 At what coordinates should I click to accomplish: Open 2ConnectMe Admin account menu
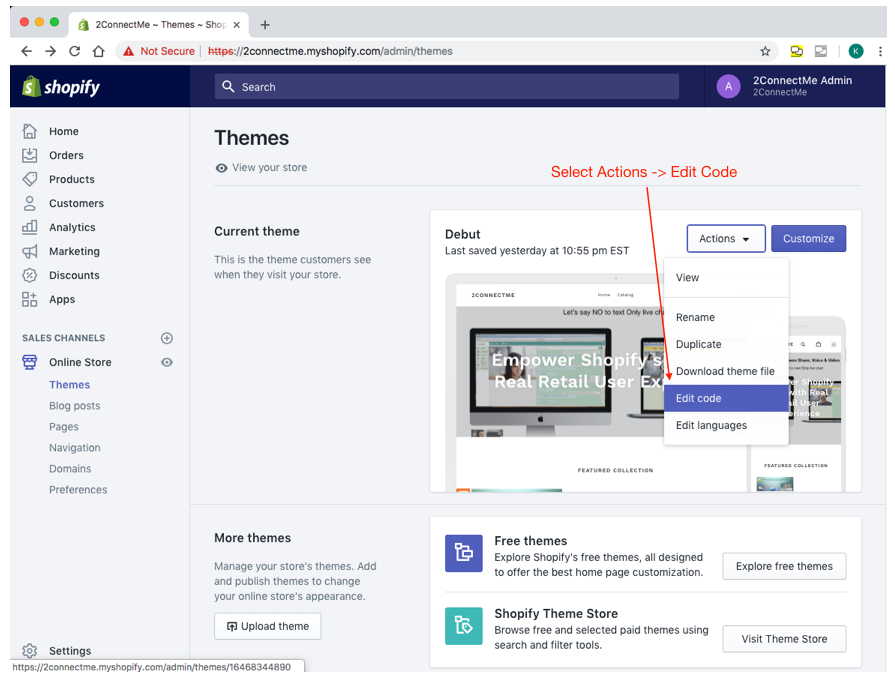point(796,86)
